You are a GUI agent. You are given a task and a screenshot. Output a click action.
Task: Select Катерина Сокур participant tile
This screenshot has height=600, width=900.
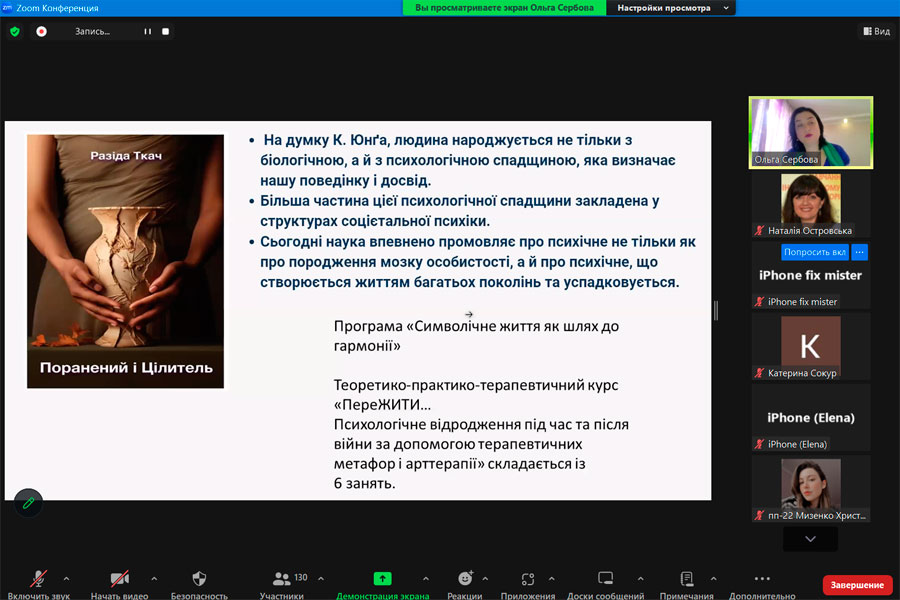[x=811, y=347]
